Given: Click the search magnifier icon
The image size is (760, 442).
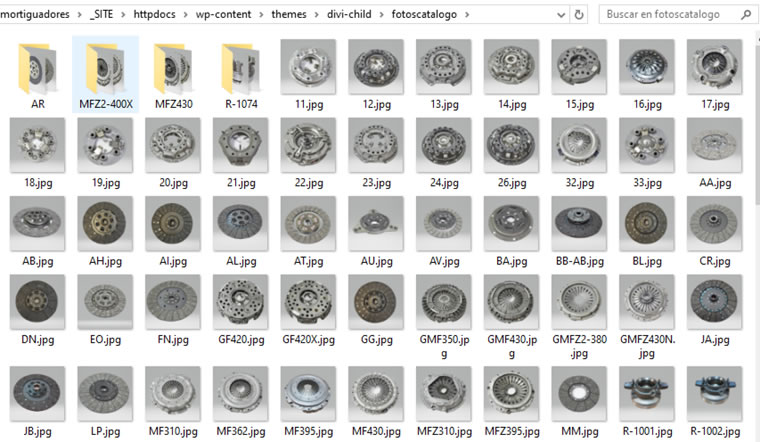Looking at the screenshot, I should click(x=745, y=15).
